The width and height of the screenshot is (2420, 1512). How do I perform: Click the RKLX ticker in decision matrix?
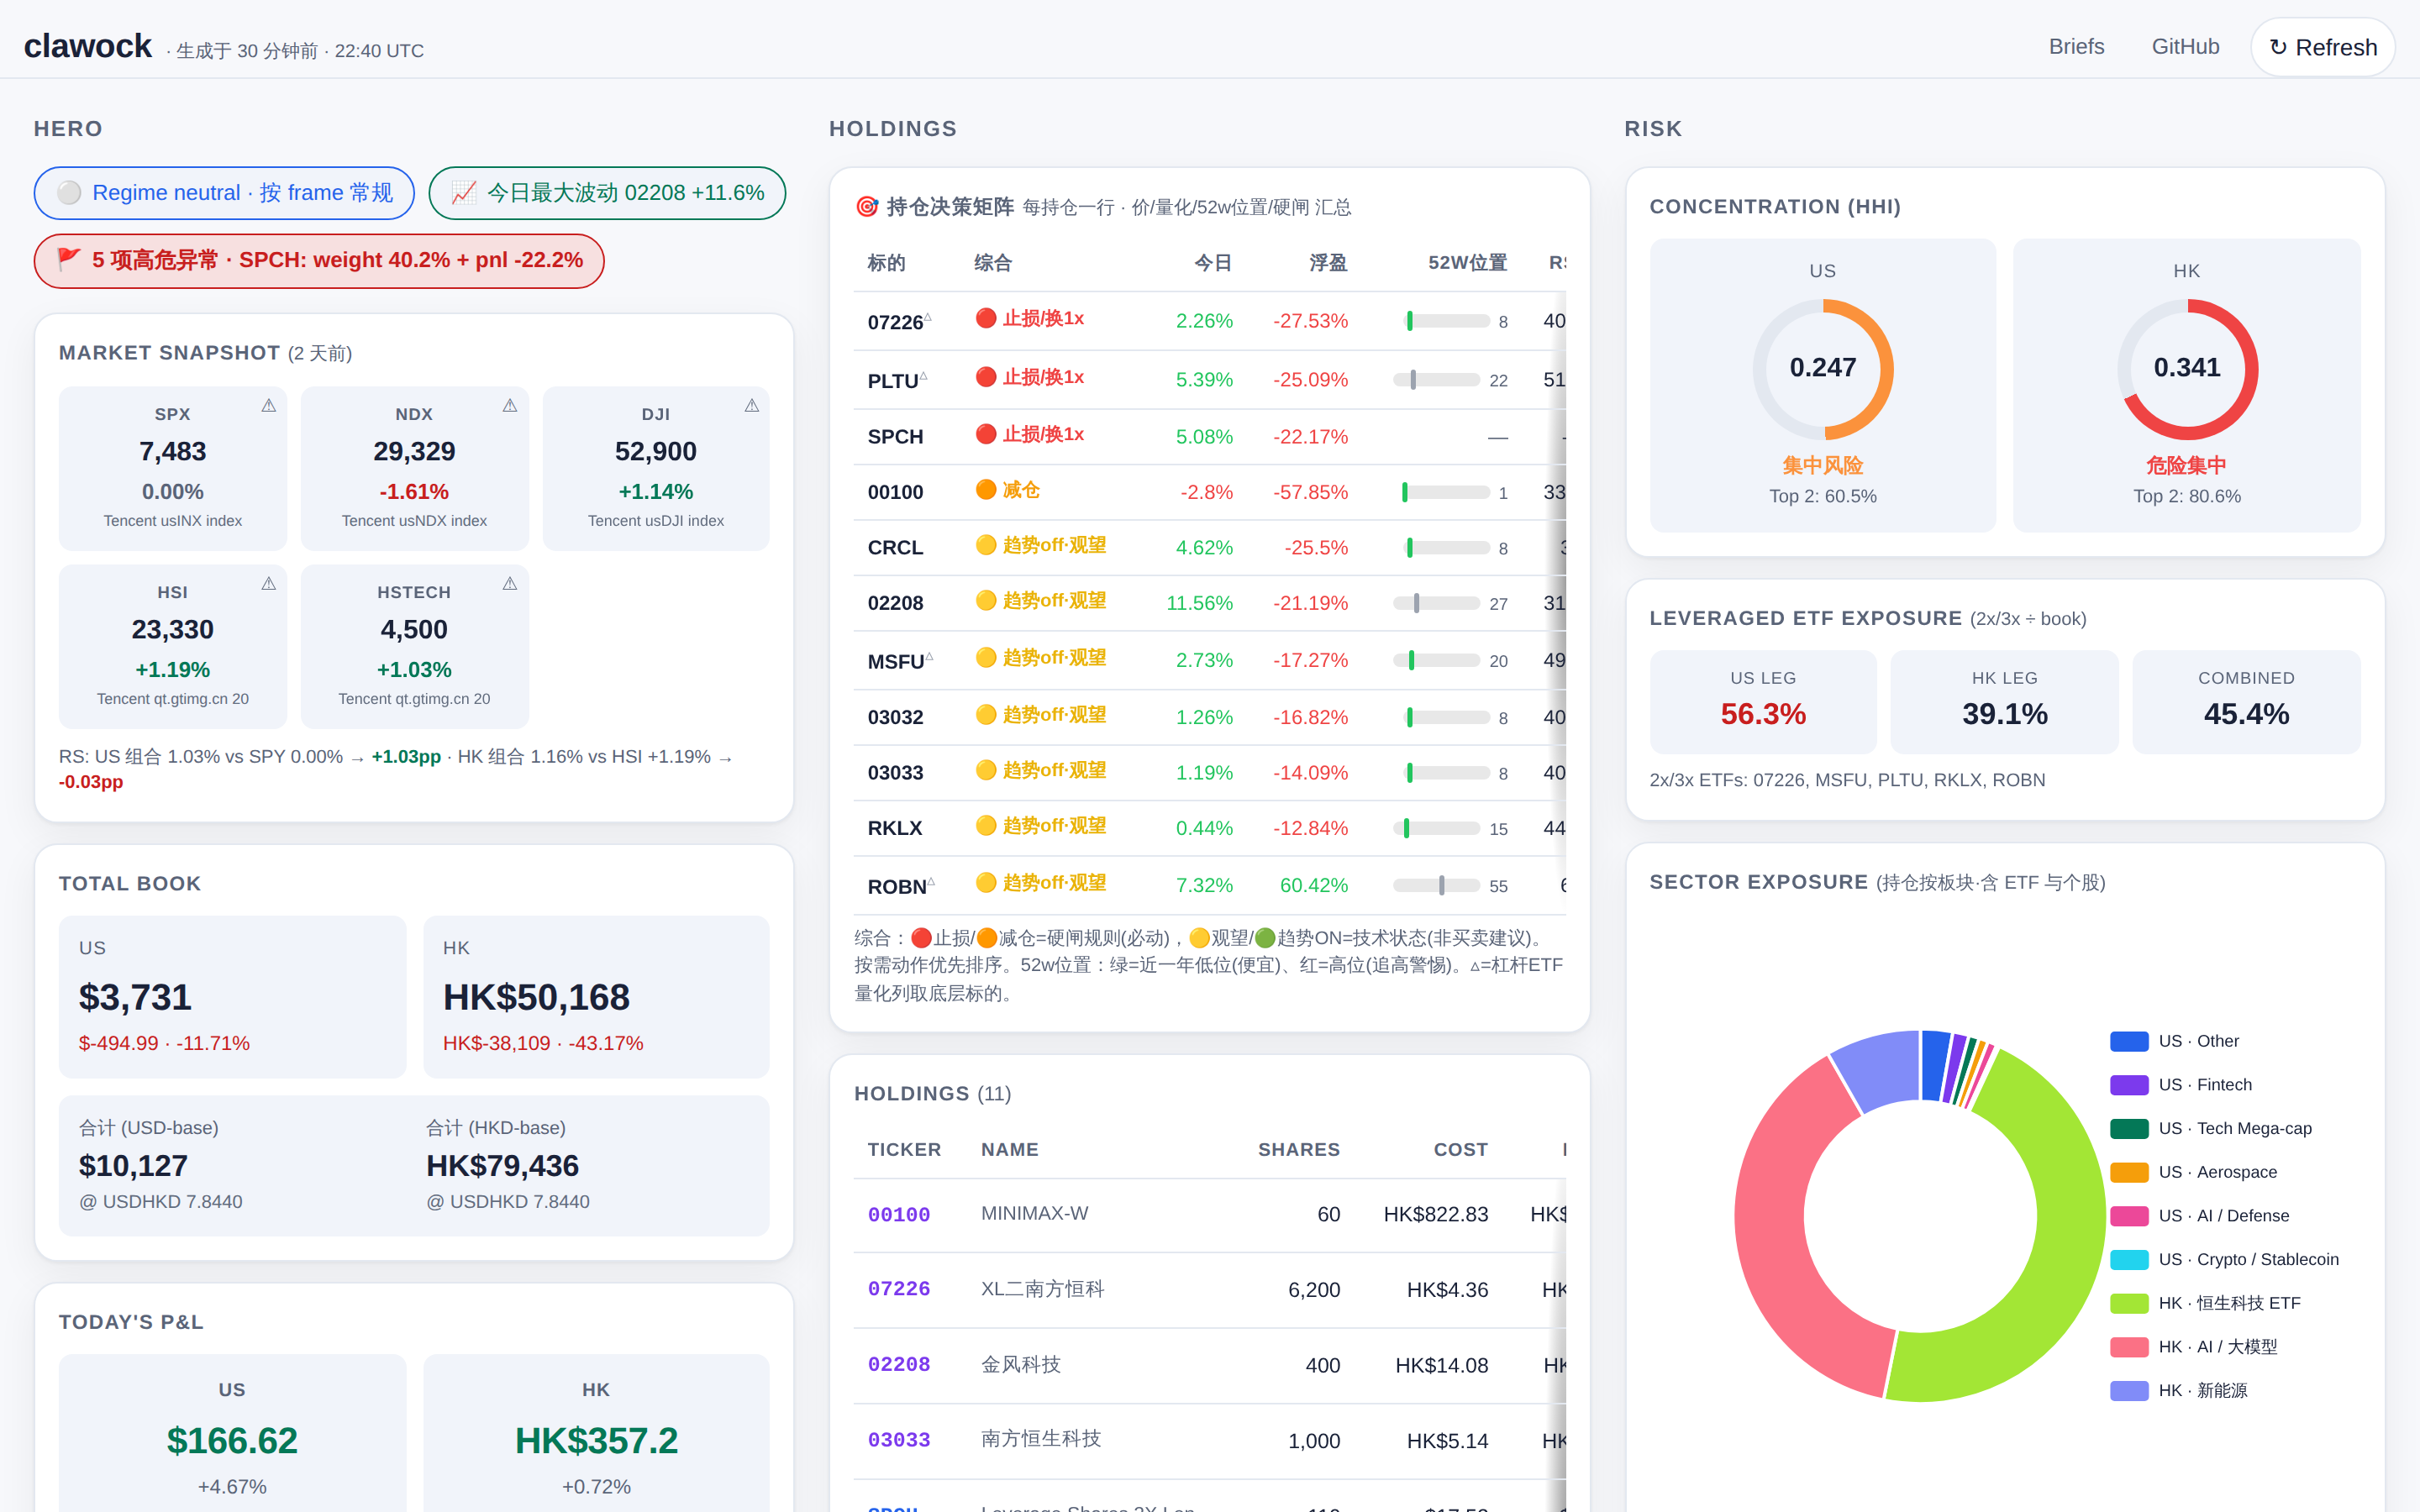(x=895, y=828)
